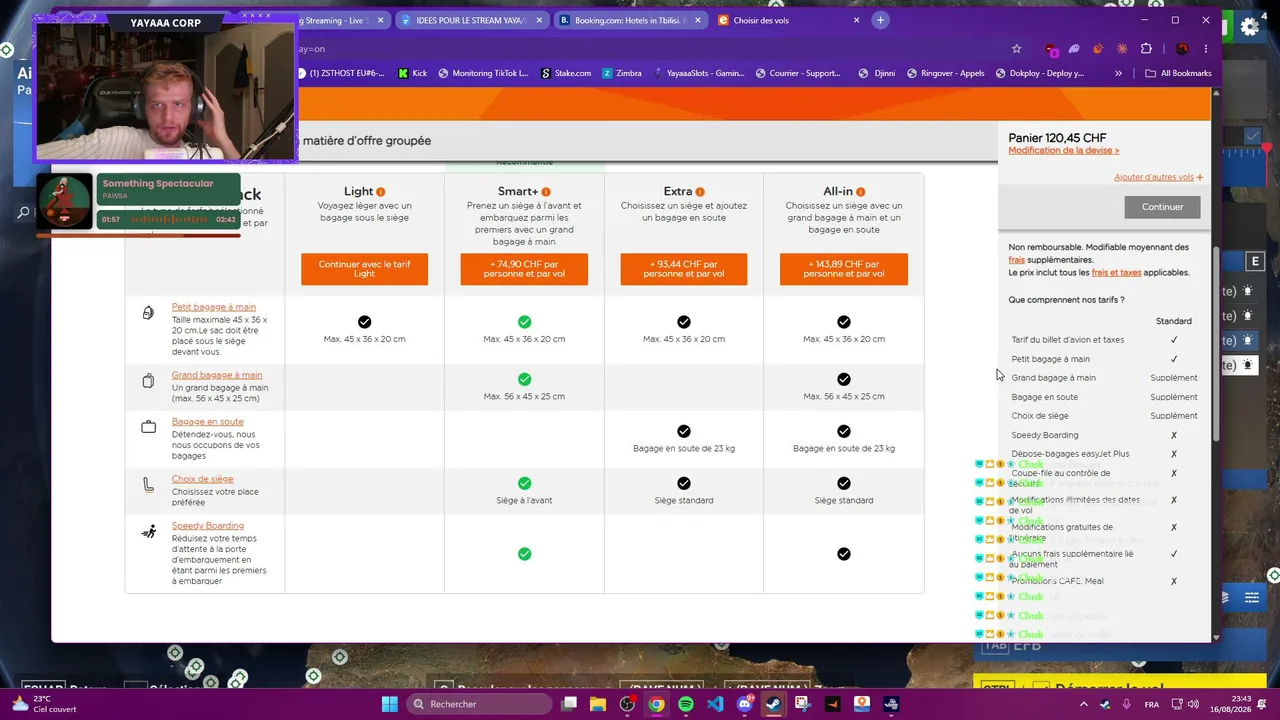Open Zimbra bookmark
Screen dimensions: 1280x720
click(x=622, y=73)
